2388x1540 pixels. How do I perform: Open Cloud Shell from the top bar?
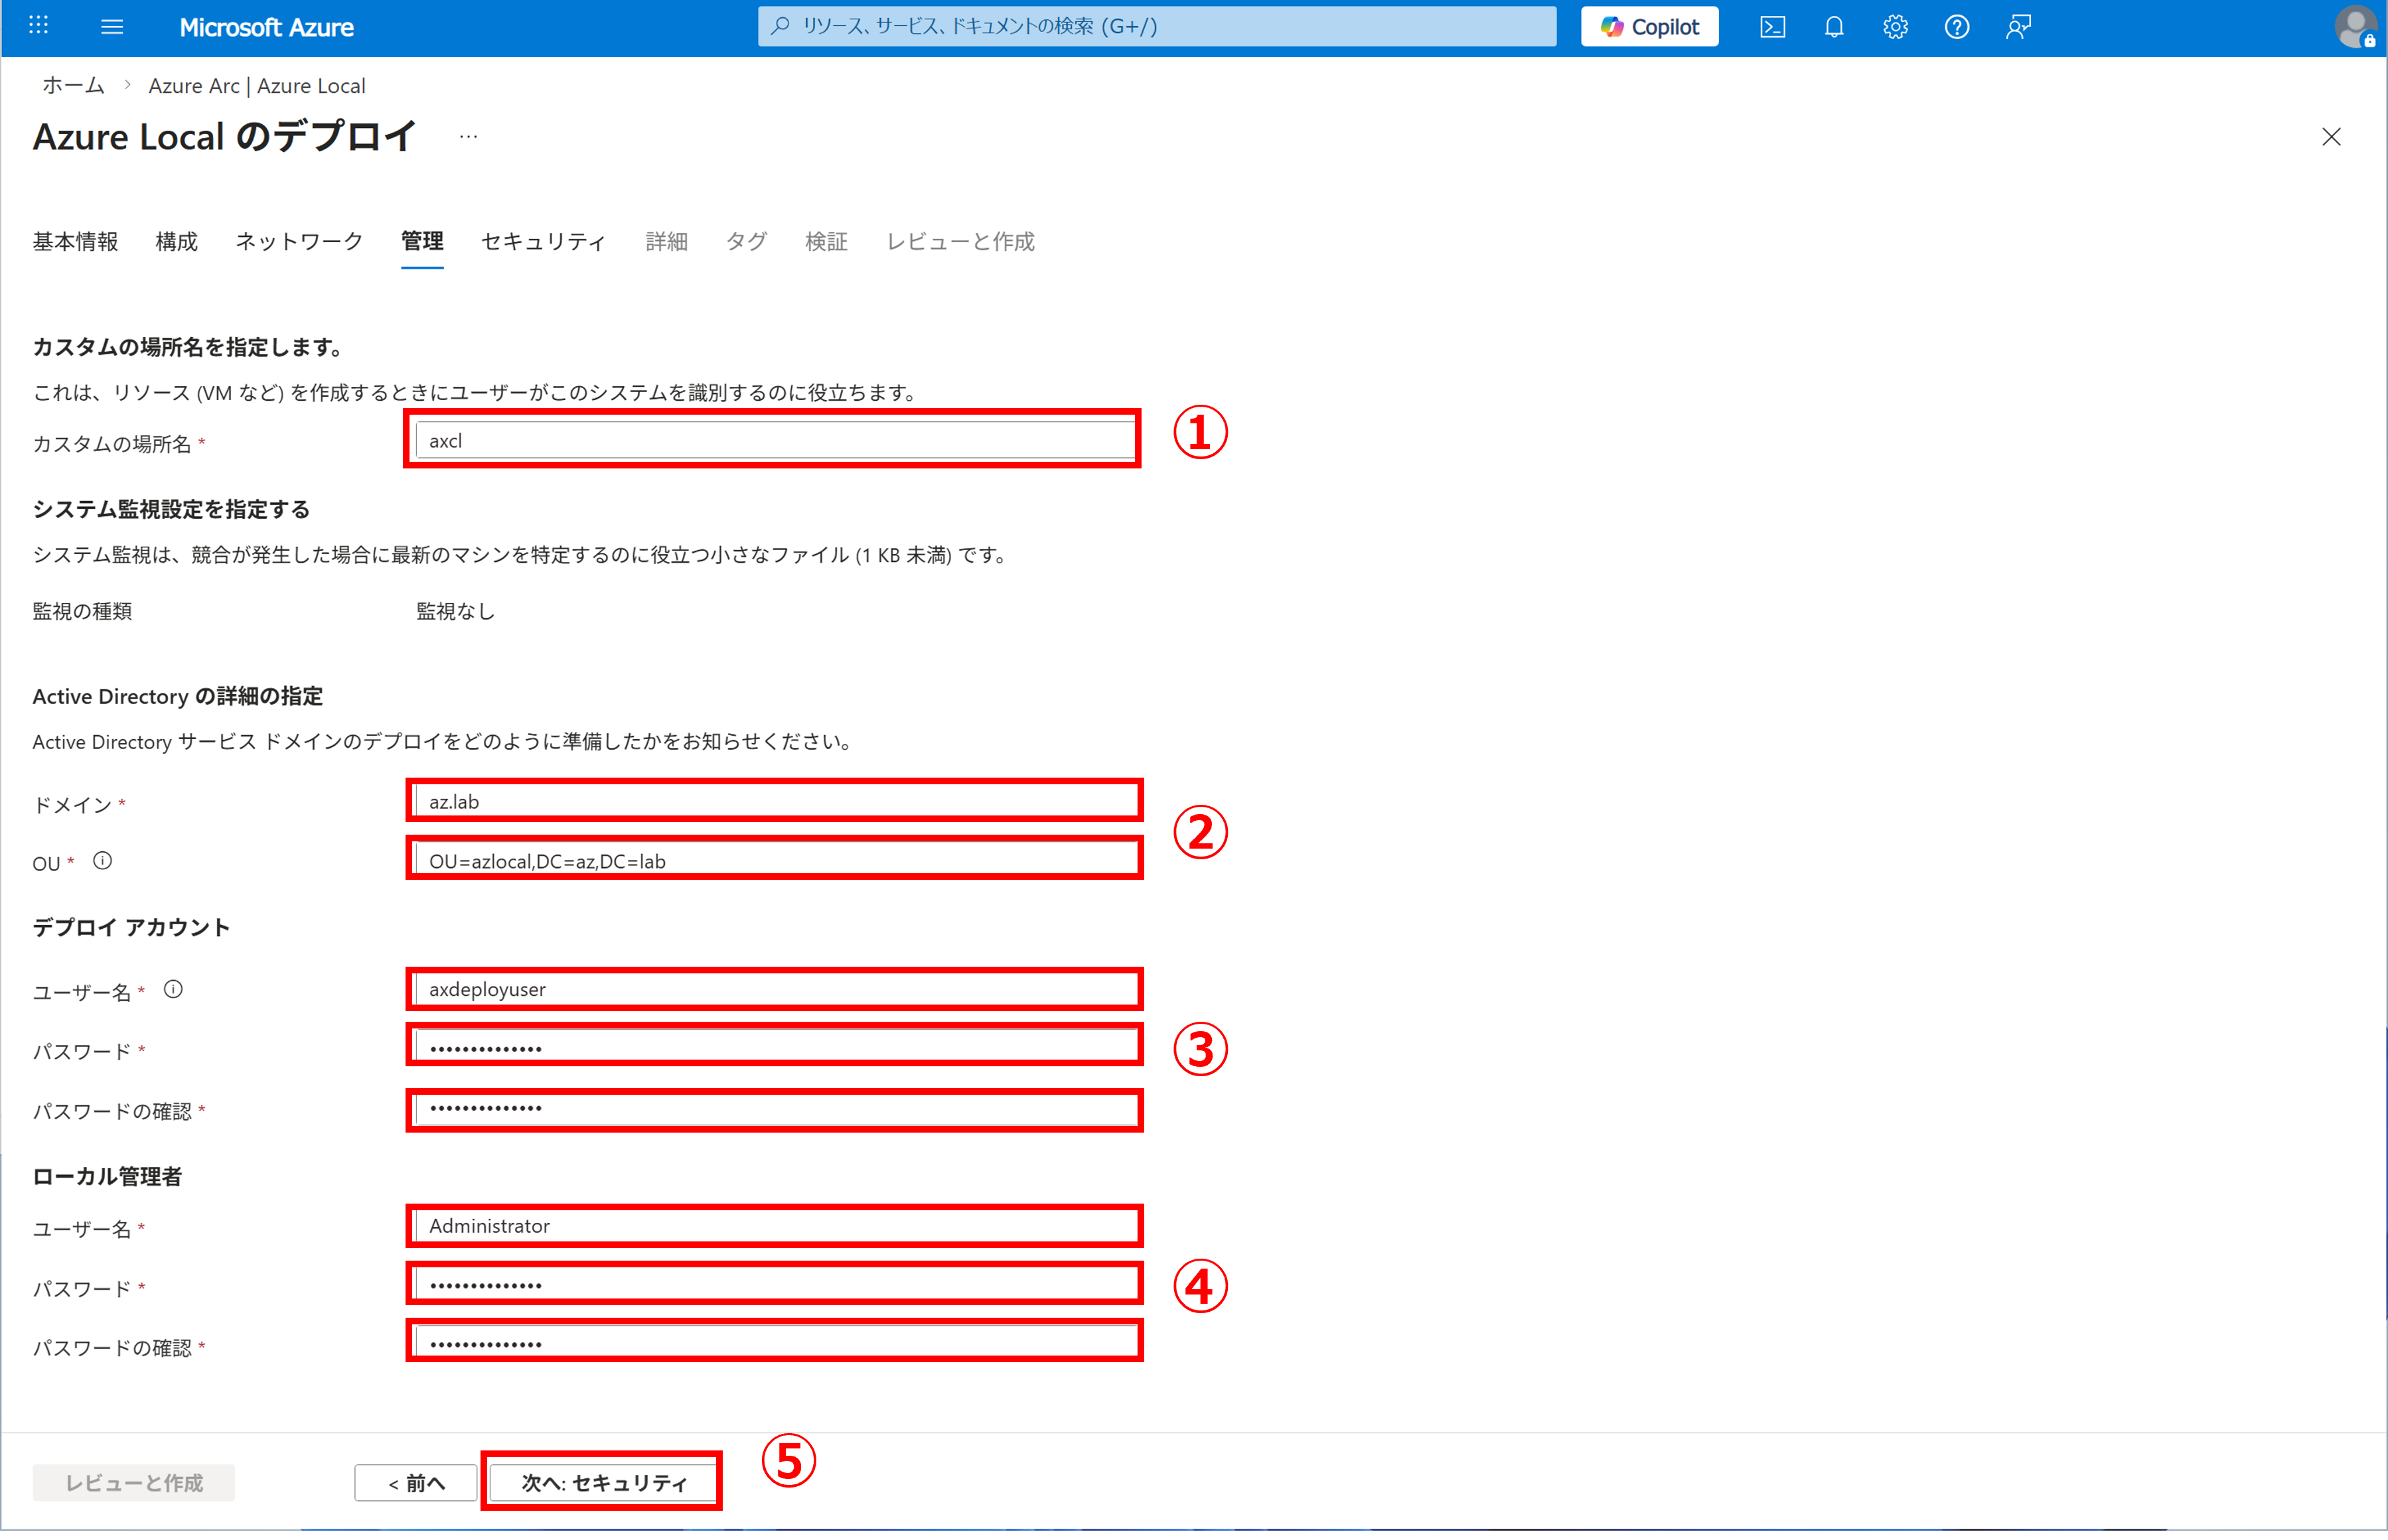(x=1772, y=27)
